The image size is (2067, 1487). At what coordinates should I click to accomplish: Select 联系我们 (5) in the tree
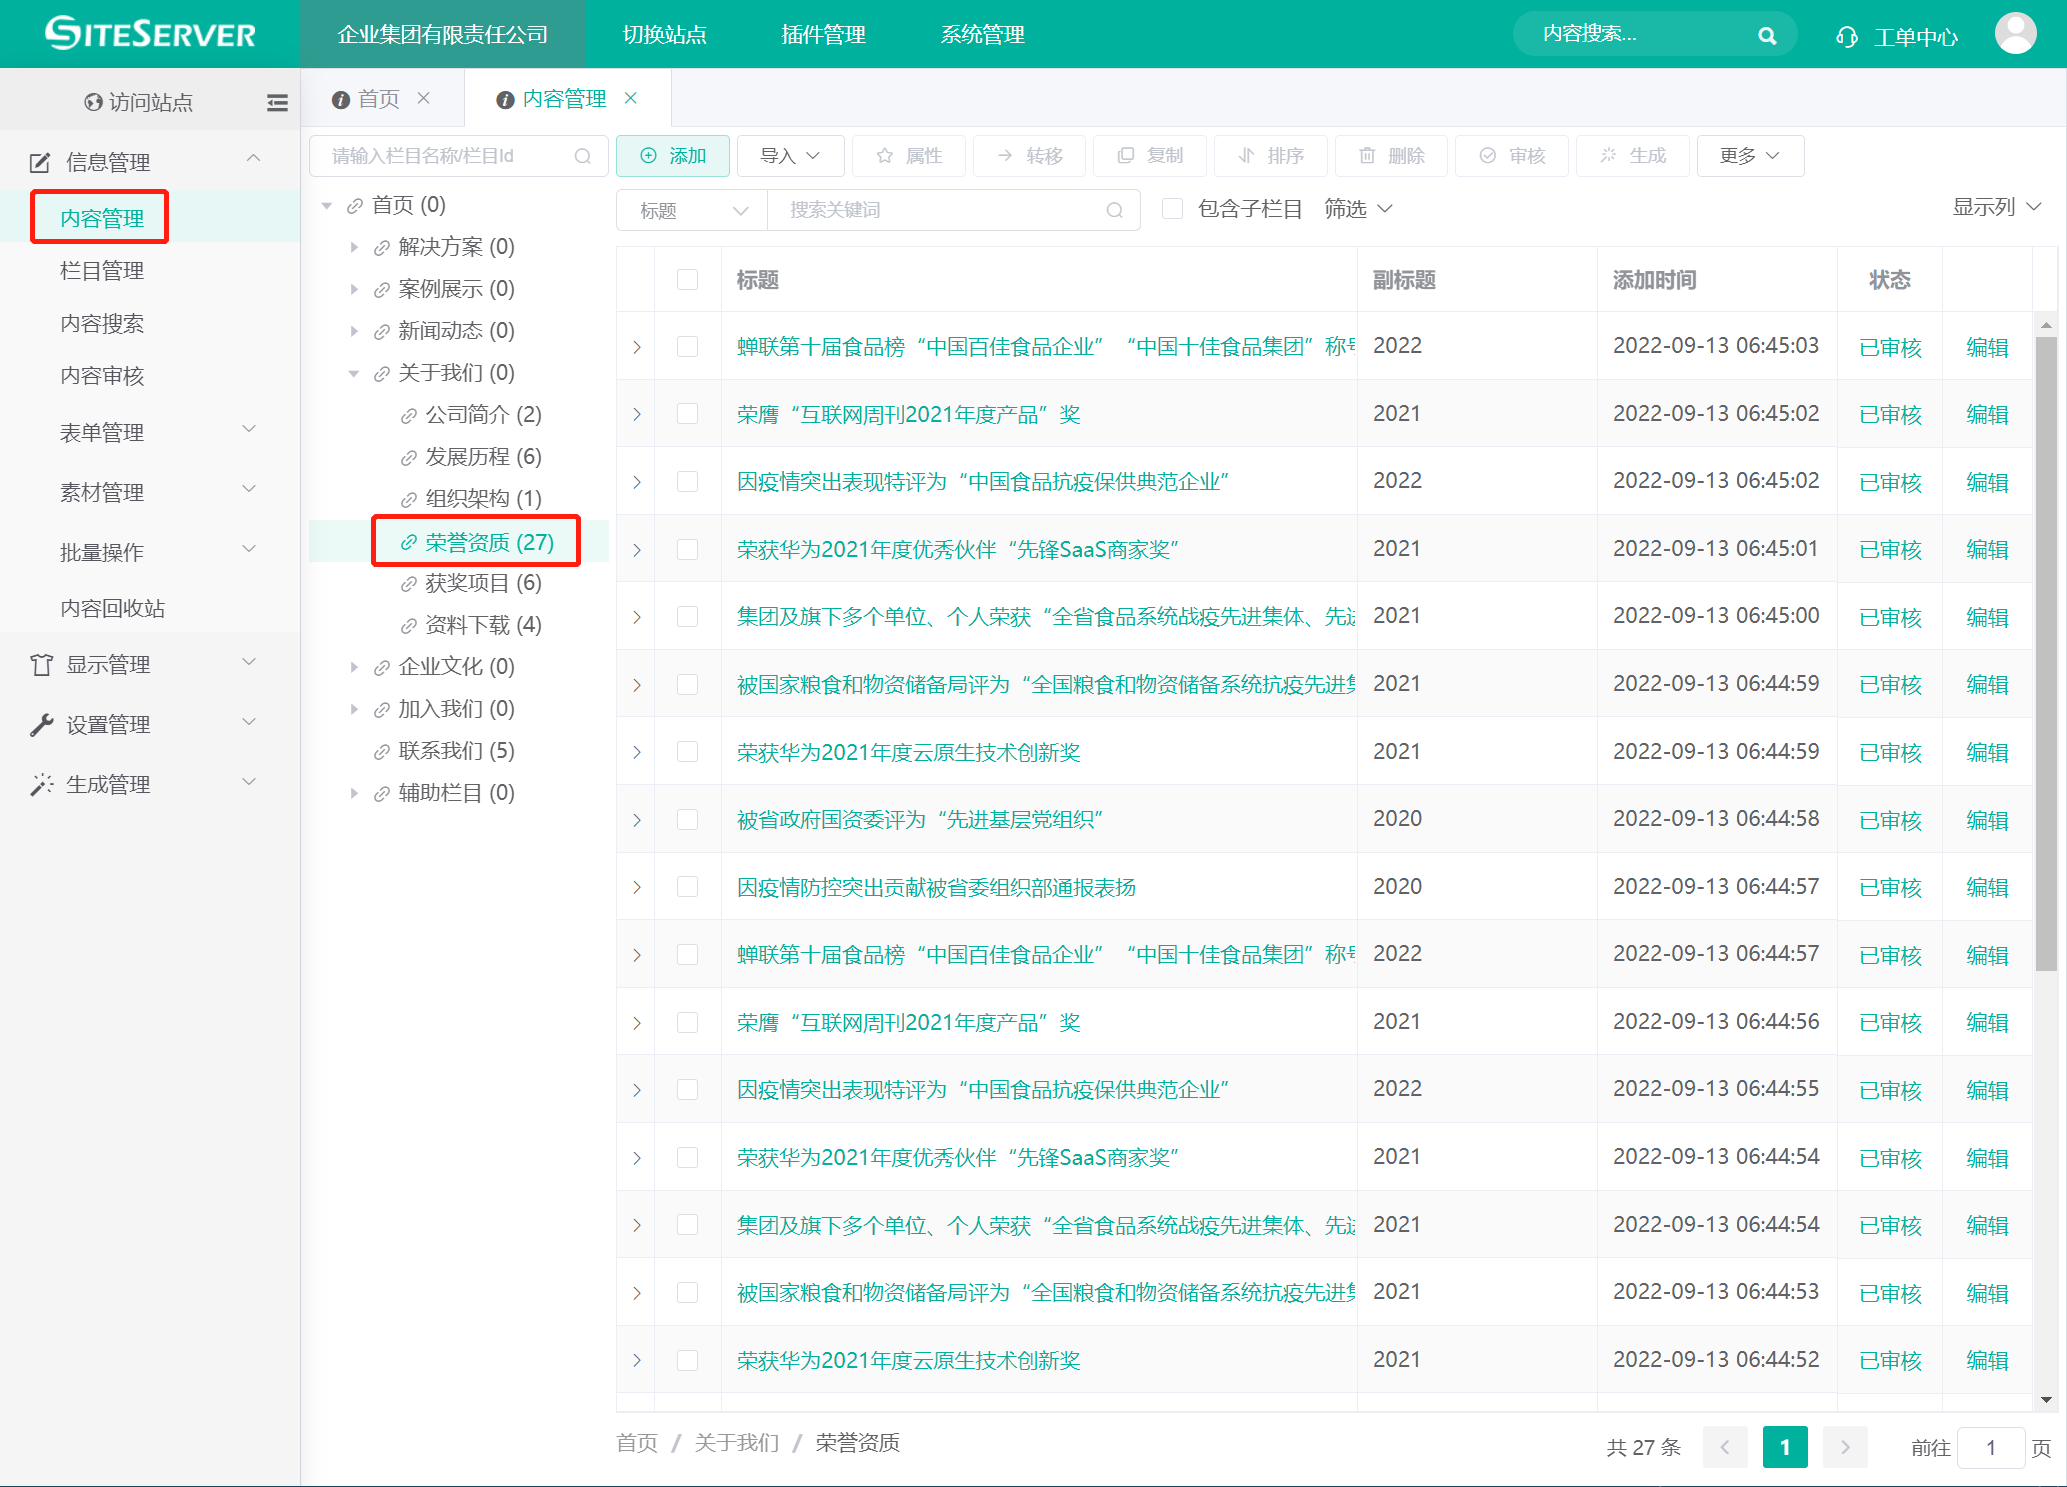tap(456, 751)
